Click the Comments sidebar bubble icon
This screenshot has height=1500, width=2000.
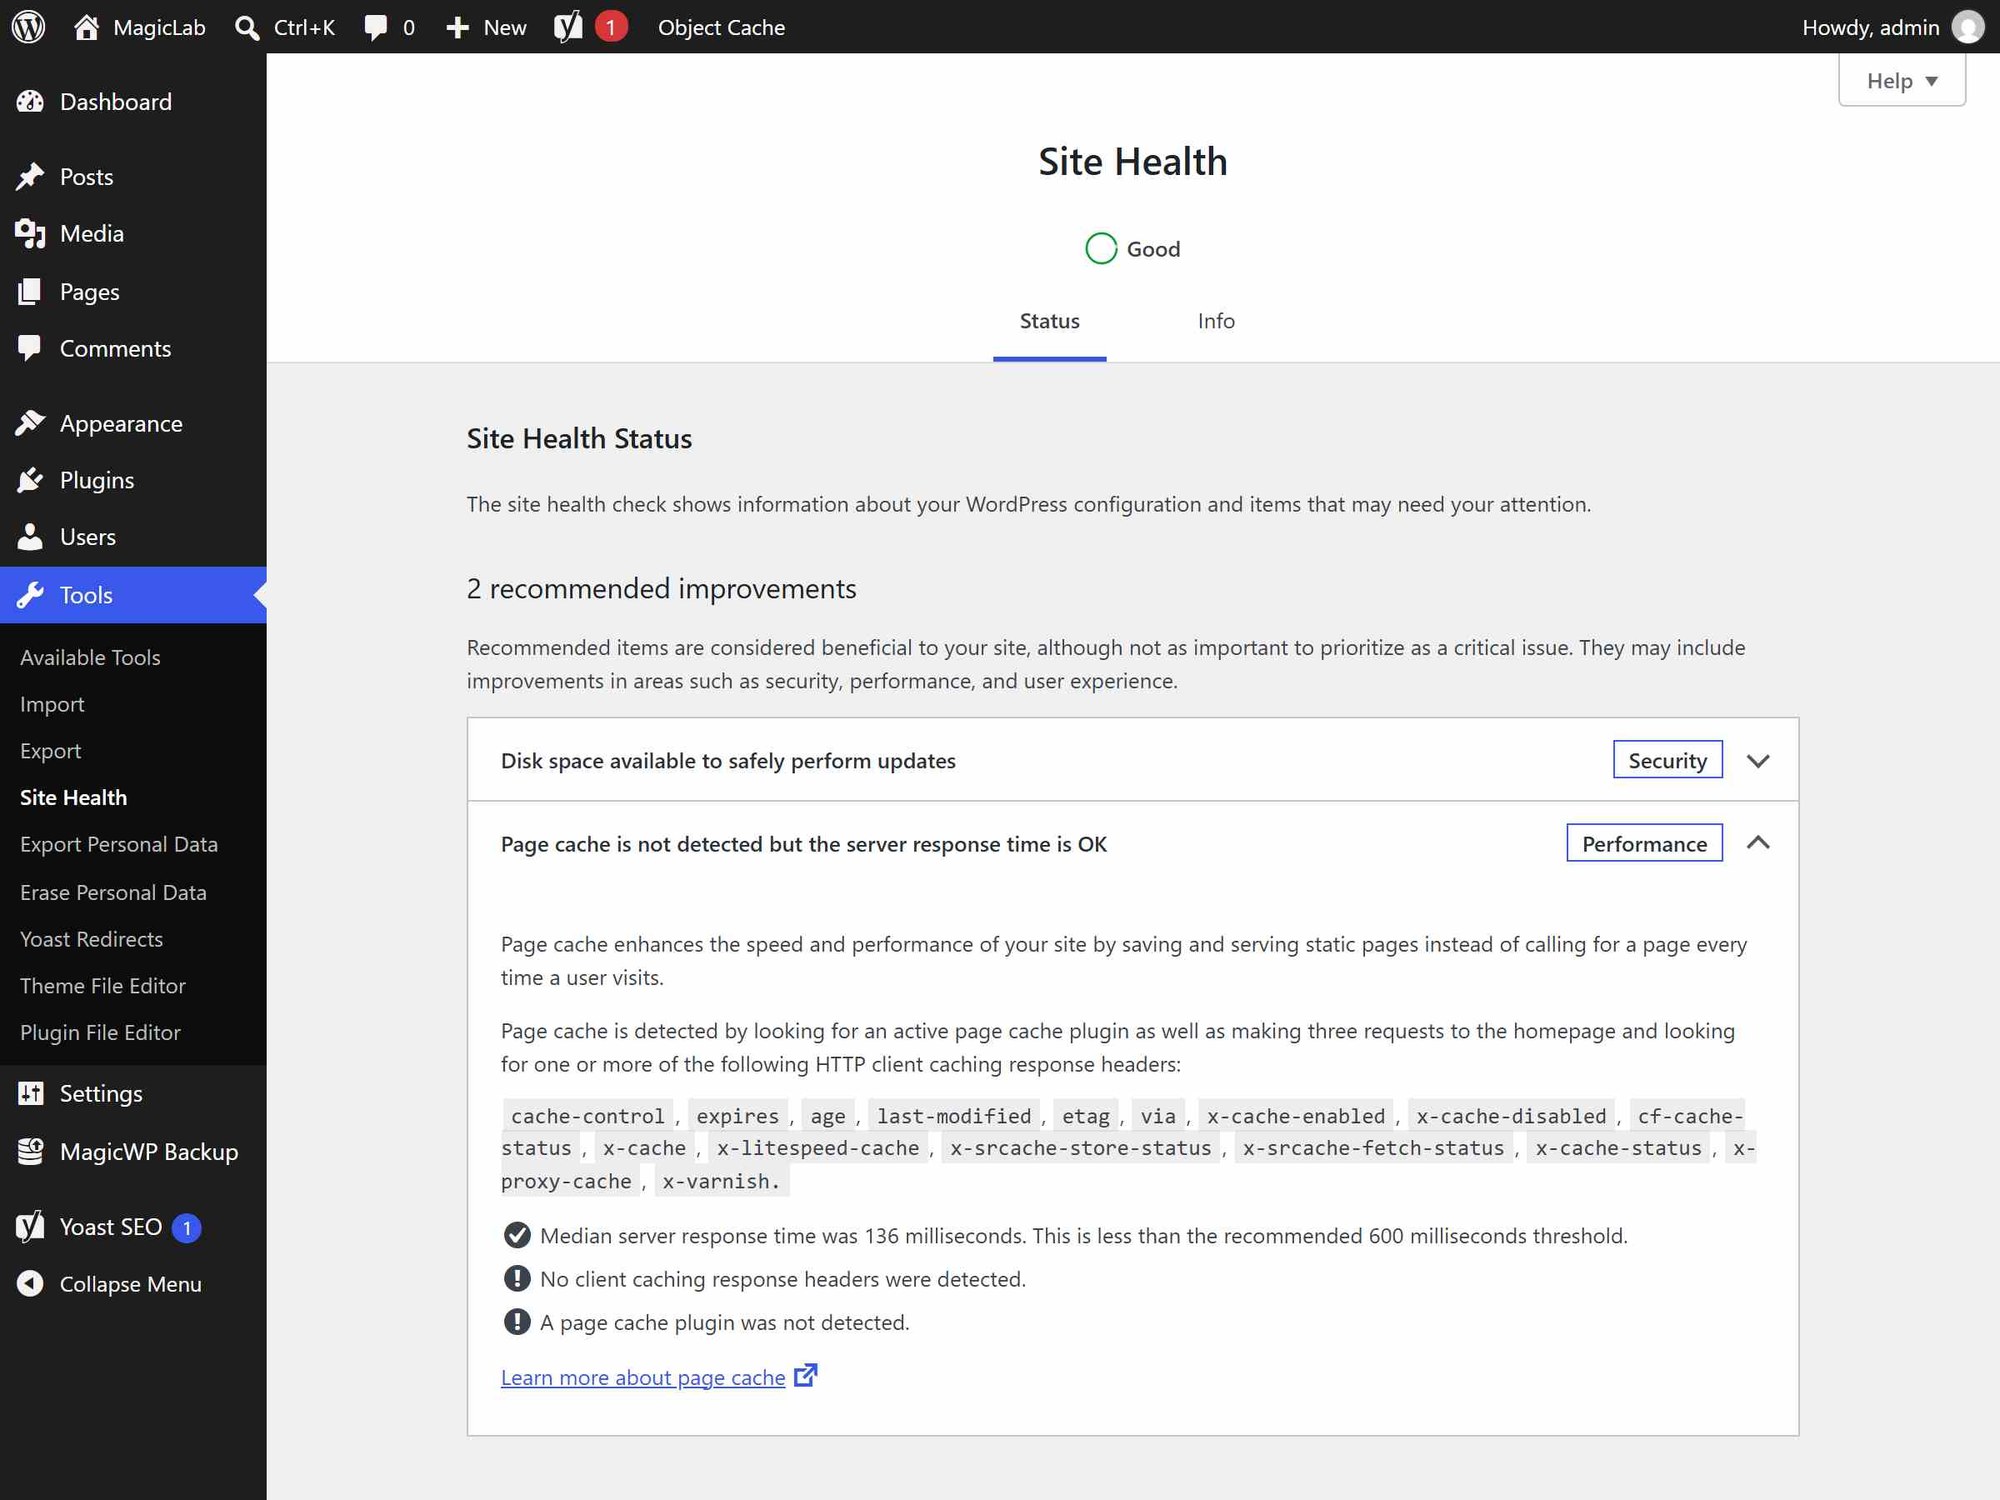click(30, 349)
